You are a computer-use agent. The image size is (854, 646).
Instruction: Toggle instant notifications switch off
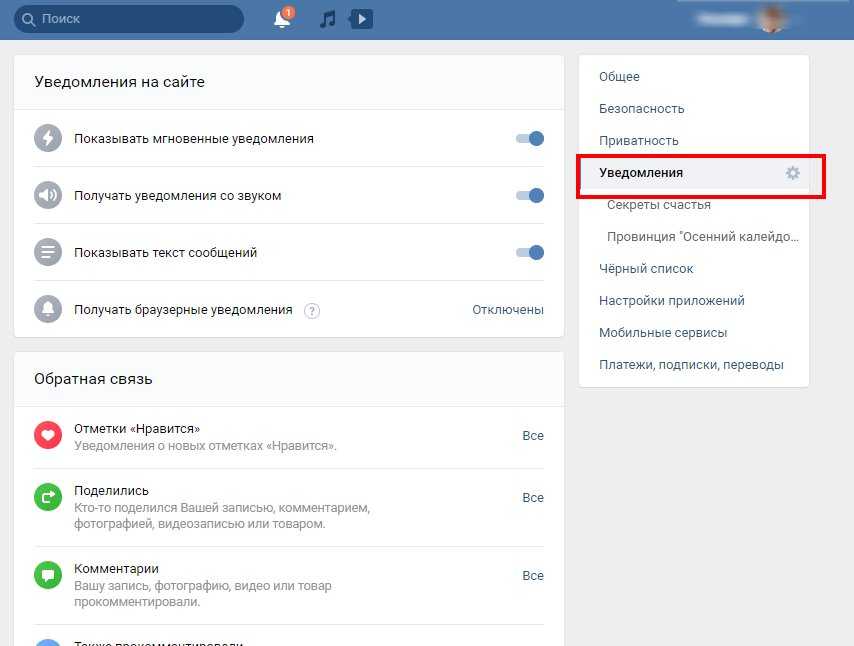[x=530, y=139]
